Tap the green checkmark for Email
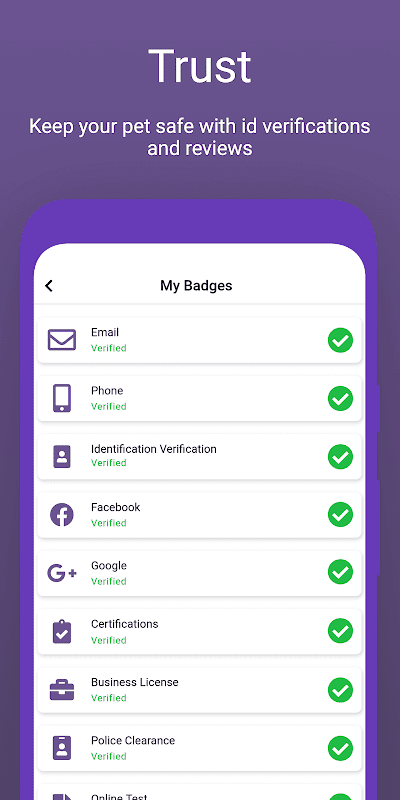The height and width of the screenshot is (800, 400). tap(340, 340)
